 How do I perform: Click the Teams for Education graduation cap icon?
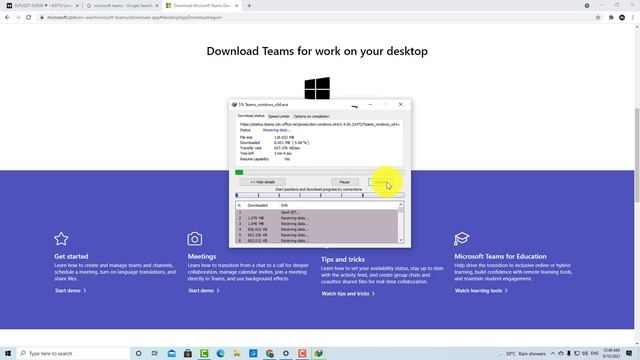click(462, 239)
